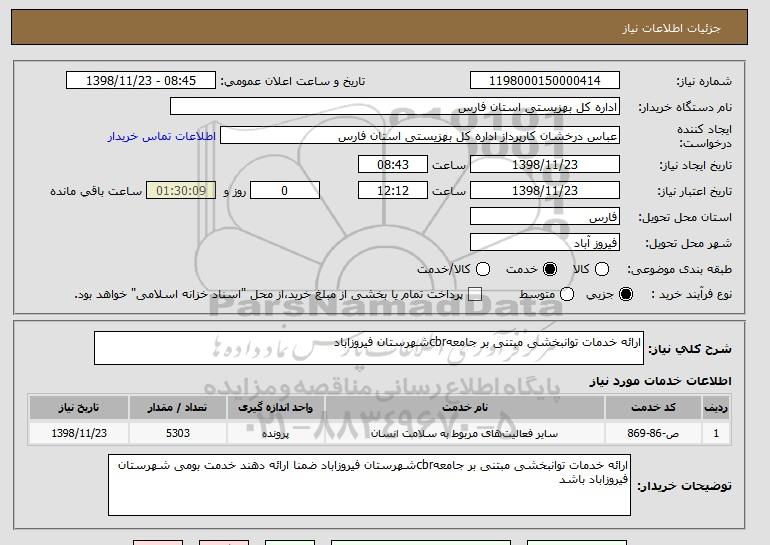Click the اطلاعات خدمات مورد نیاز heading
This screenshot has width=770, height=545.
pos(660,381)
